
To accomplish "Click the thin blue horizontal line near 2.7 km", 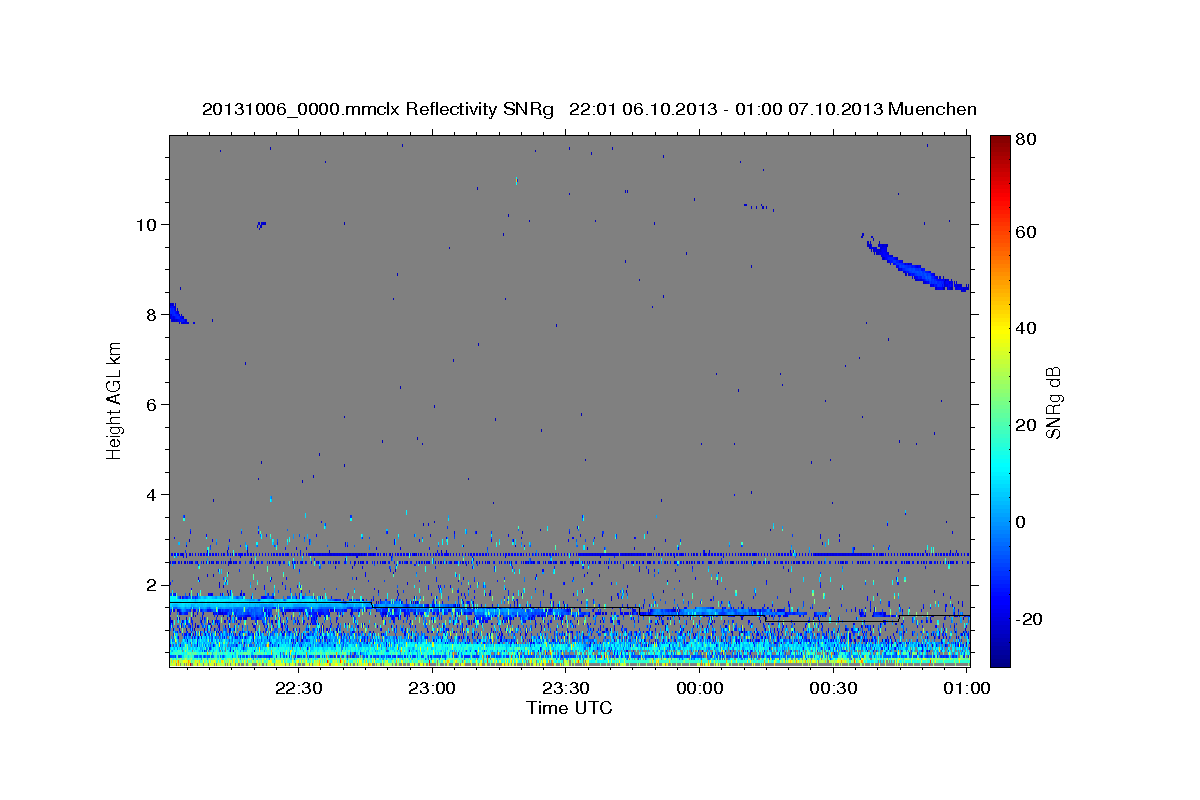I will [x=569, y=554].
